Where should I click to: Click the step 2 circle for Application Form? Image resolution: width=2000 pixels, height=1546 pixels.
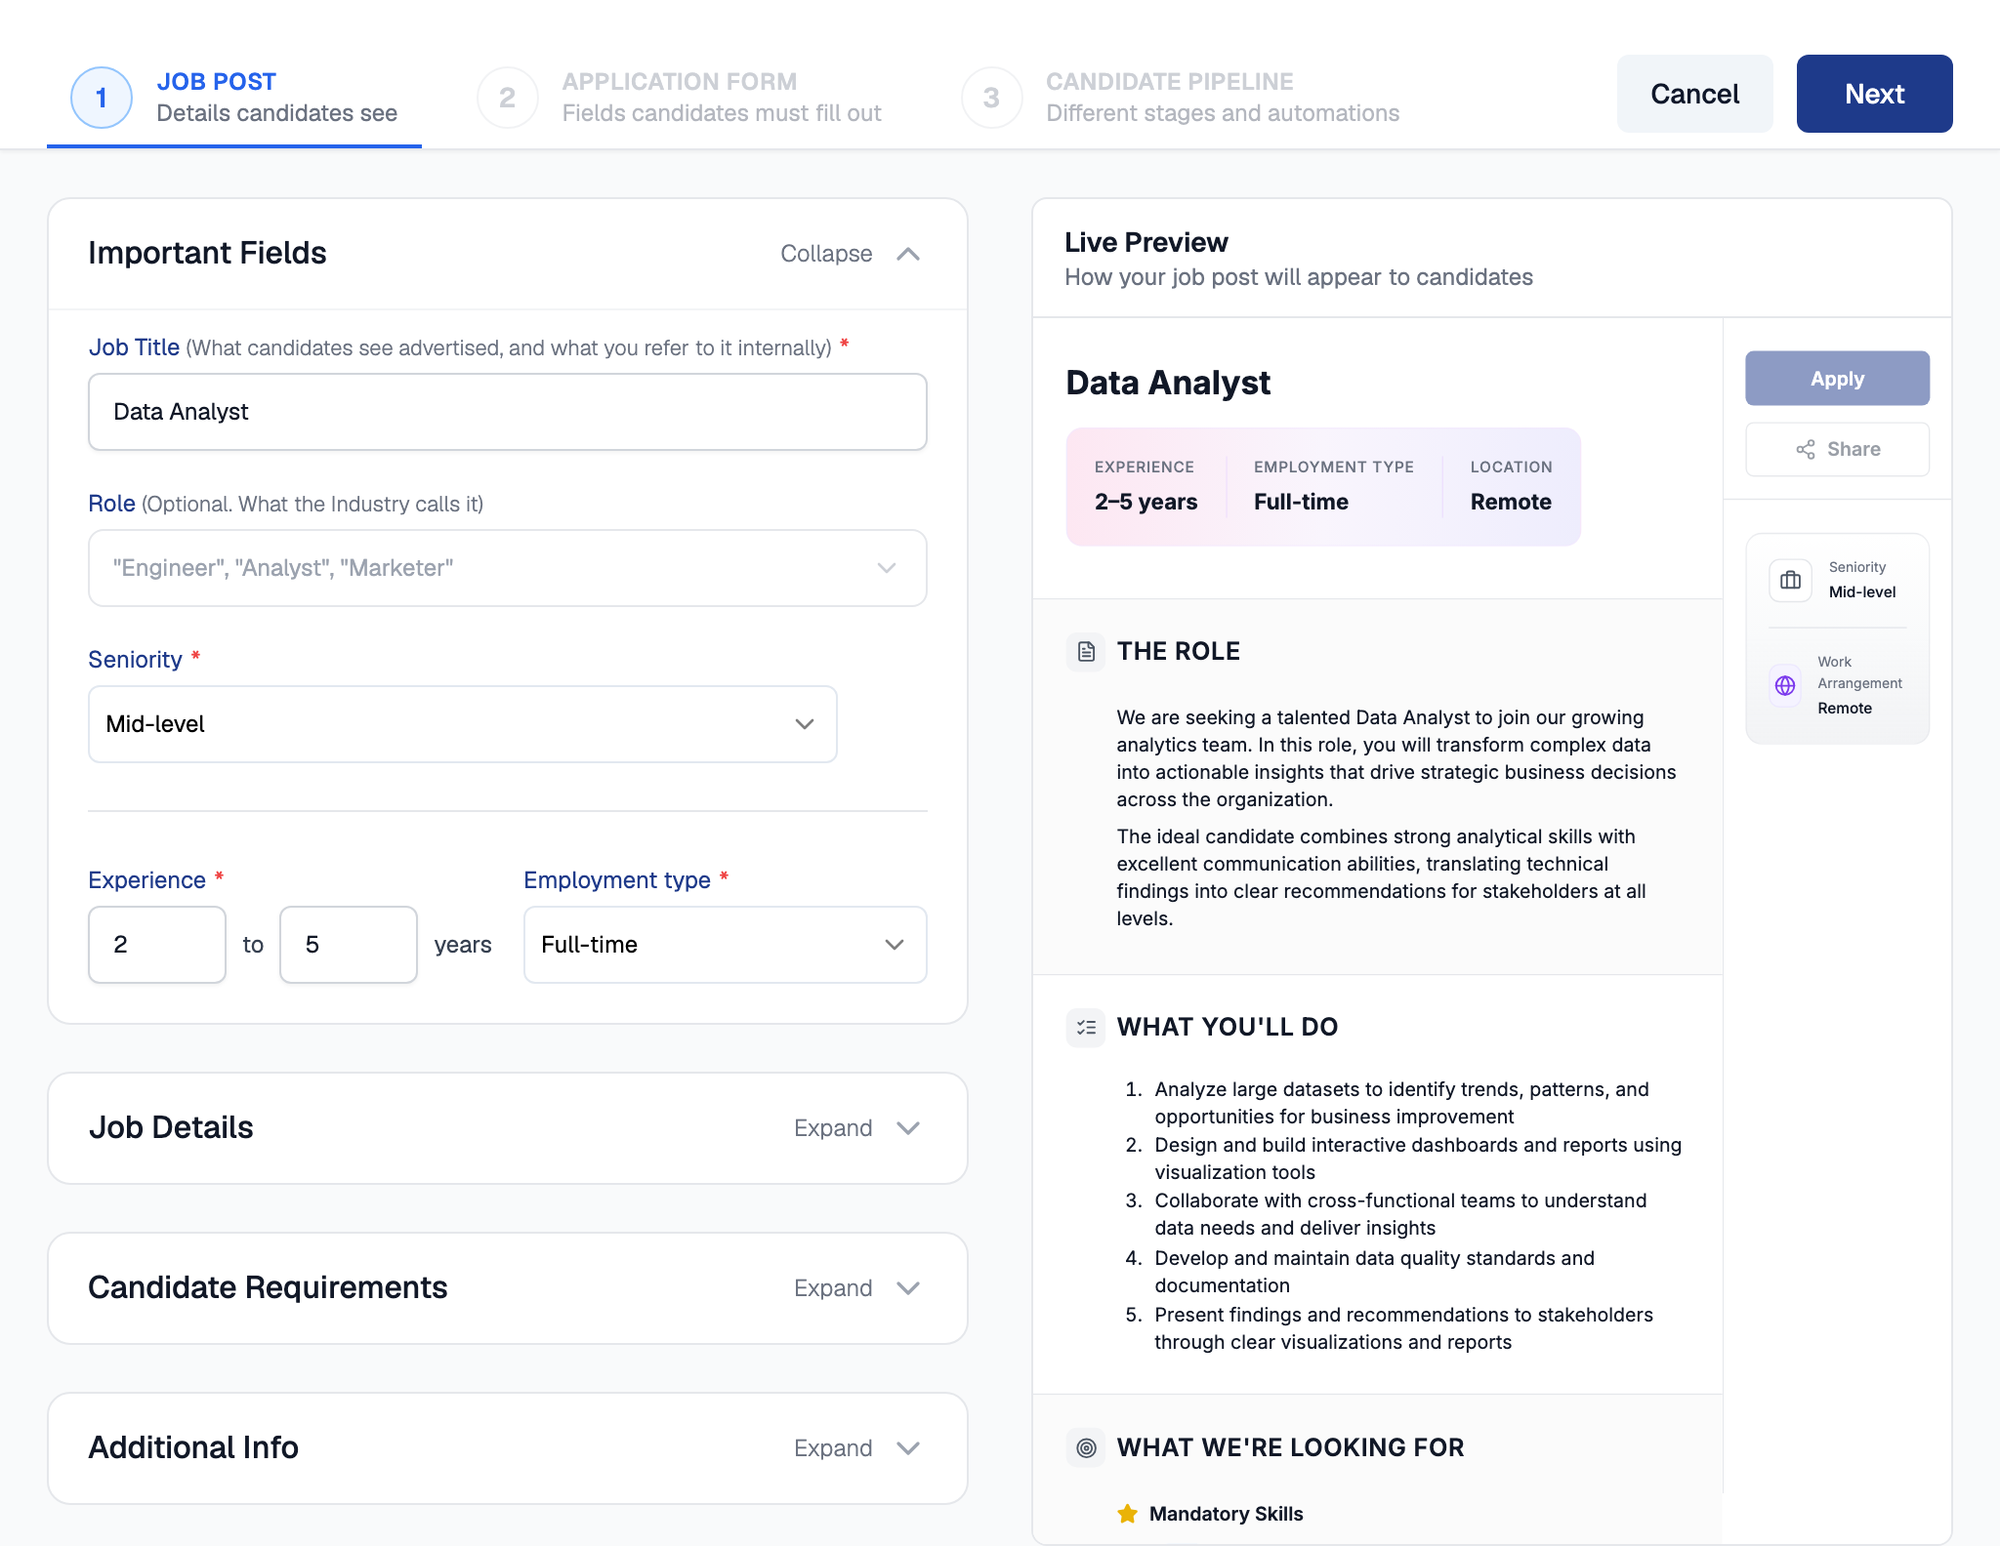[x=507, y=97]
